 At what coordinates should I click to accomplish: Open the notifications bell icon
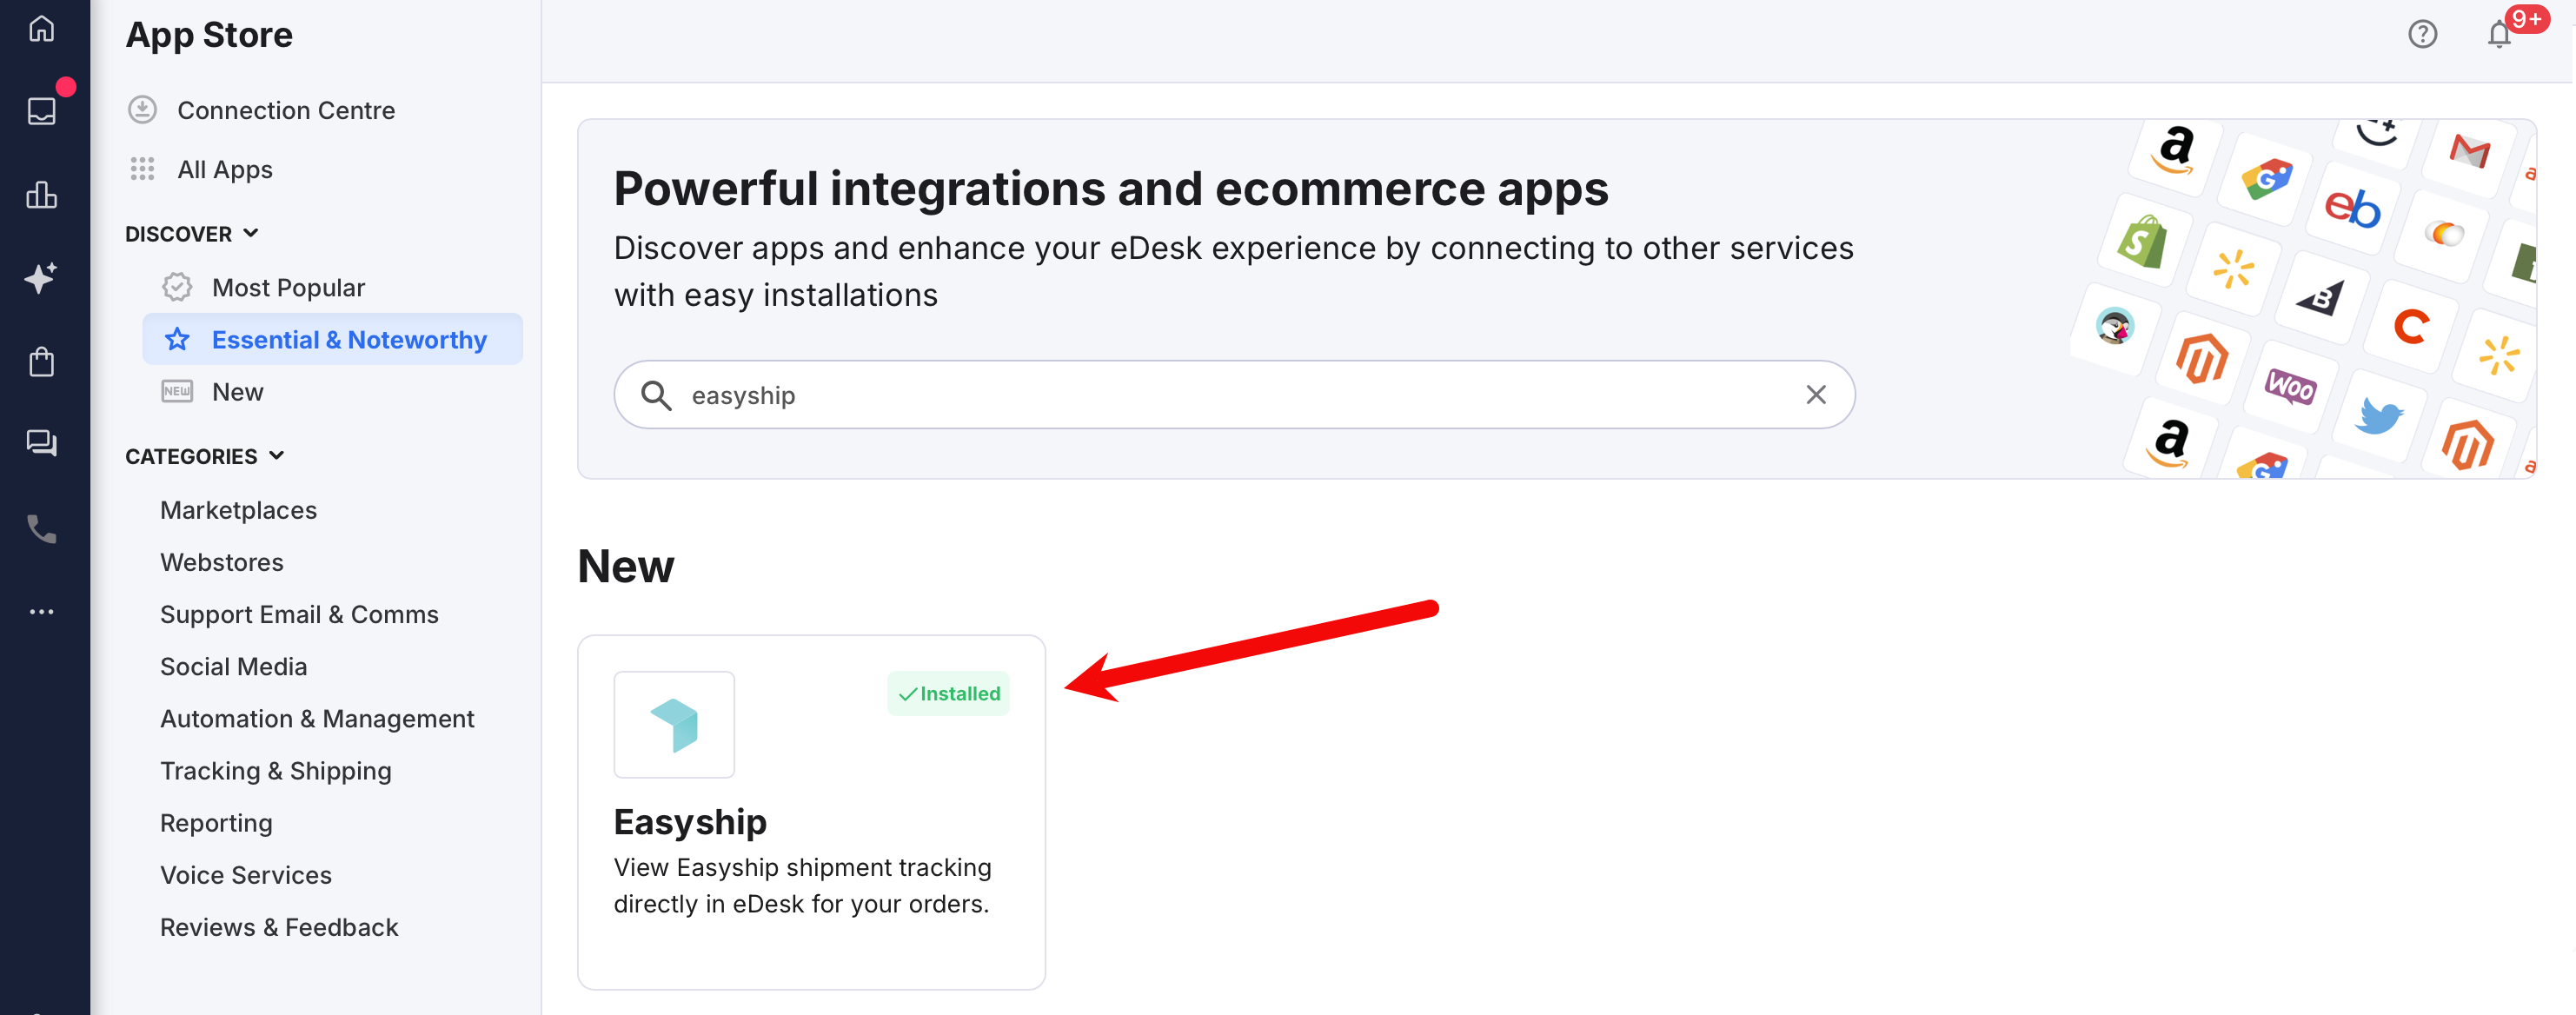click(2498, 34)
